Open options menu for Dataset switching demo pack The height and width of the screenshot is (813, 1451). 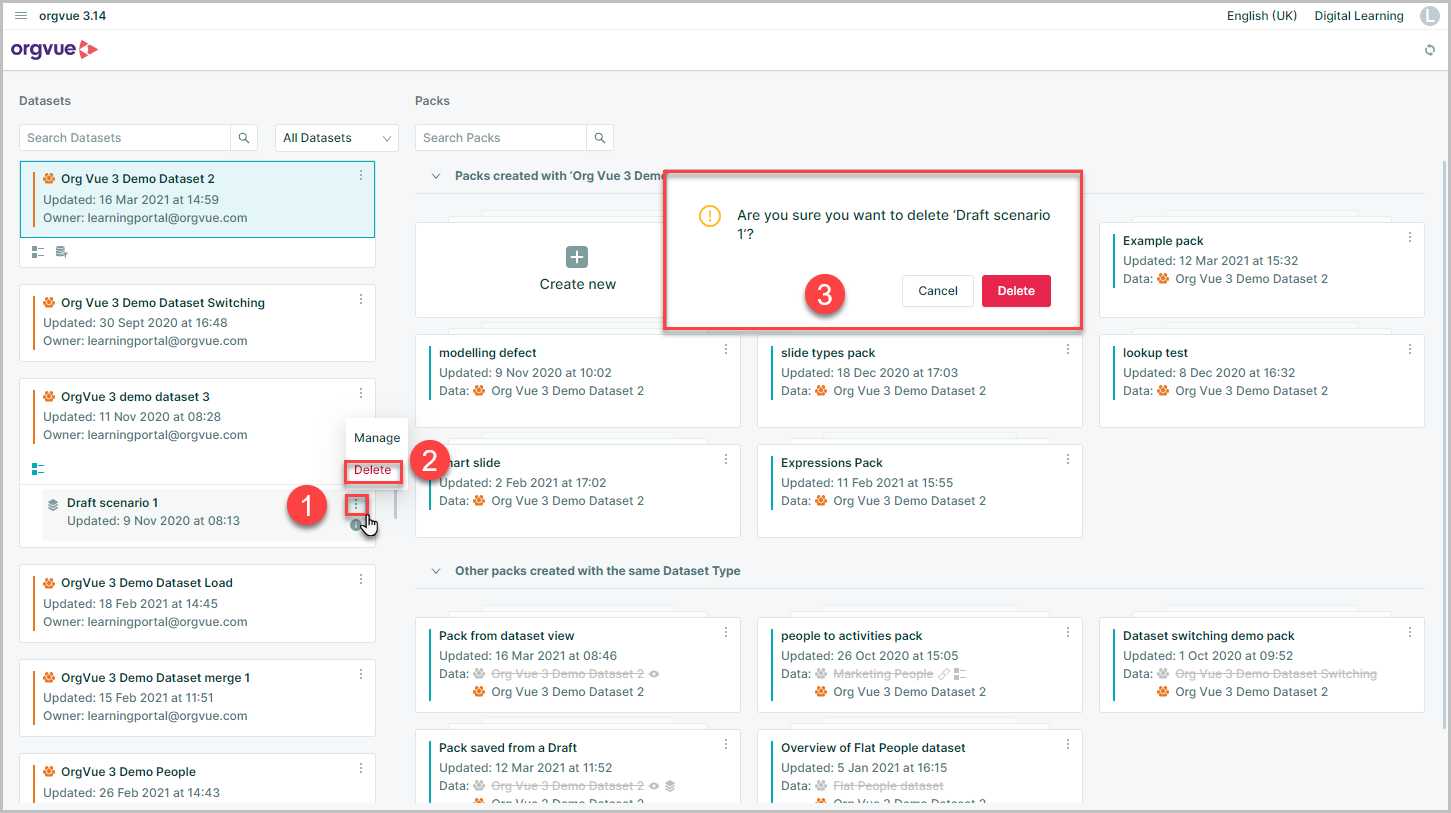pyautogui.click(x=1410, y=632)
